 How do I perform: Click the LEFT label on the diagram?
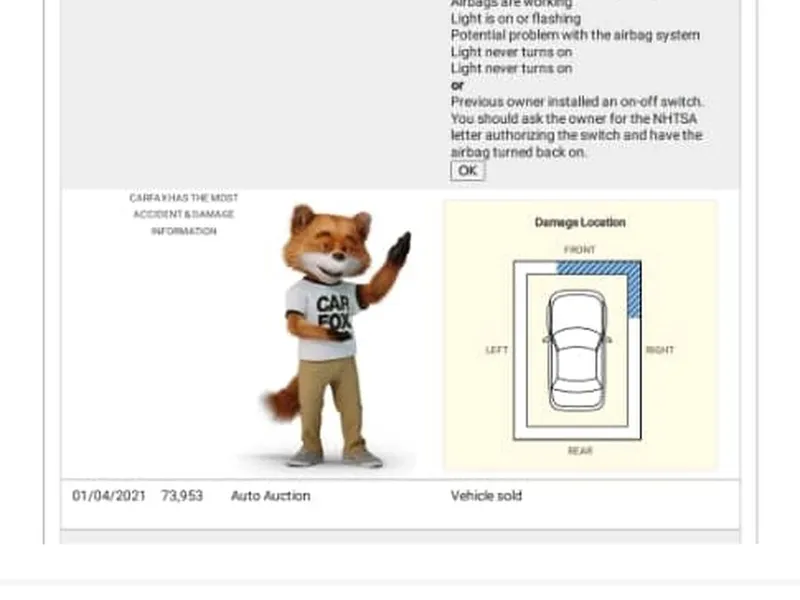tap(496, 350)
